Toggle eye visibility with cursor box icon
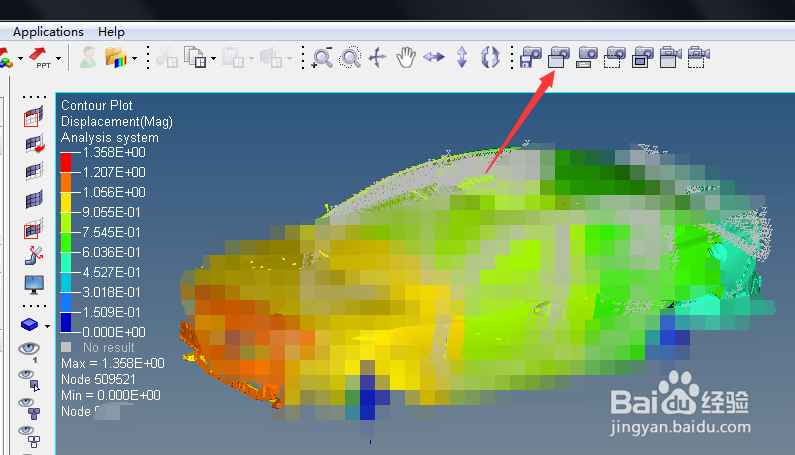Screen dimensions: 795x455 coord(29,380)
